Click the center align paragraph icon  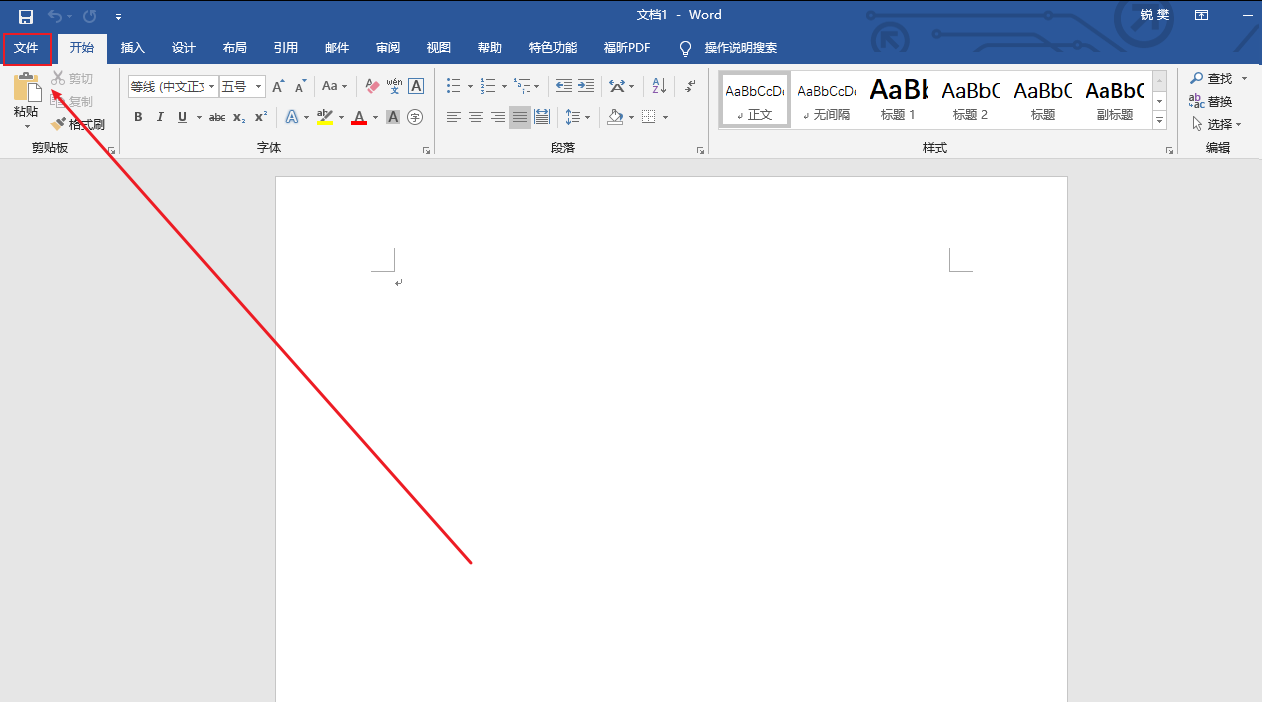(476, 117)
